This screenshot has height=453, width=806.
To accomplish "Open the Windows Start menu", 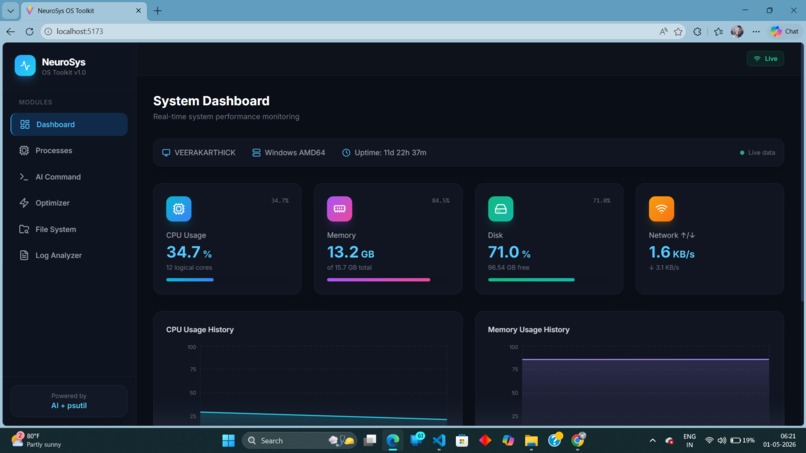I will [x=228, y=441].
